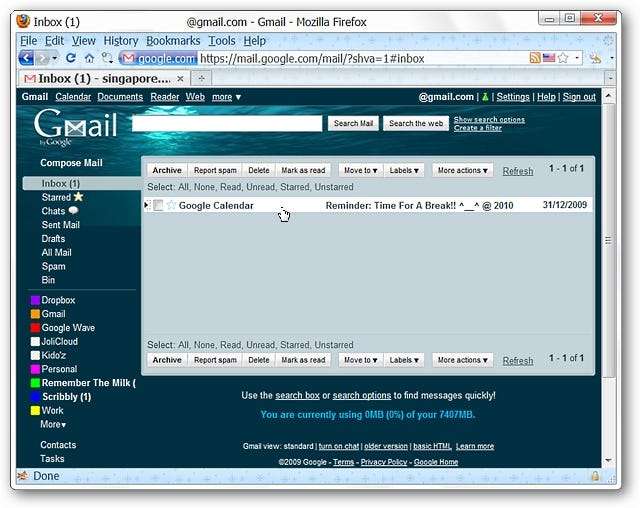Viewport: 640px width, 508px height.
Task: Click the red Google Wave label color
Action: (x=36, y=328)
